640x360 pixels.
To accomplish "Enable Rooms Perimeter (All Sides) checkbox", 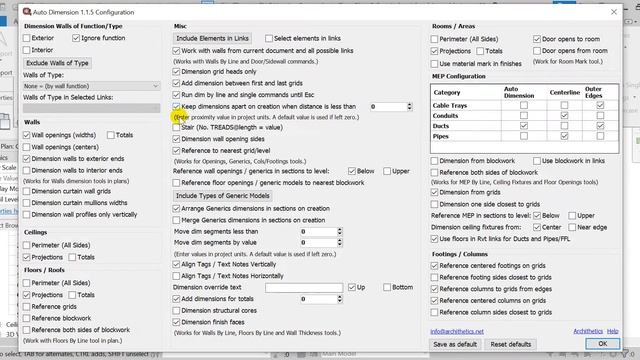I will point(435,39).
